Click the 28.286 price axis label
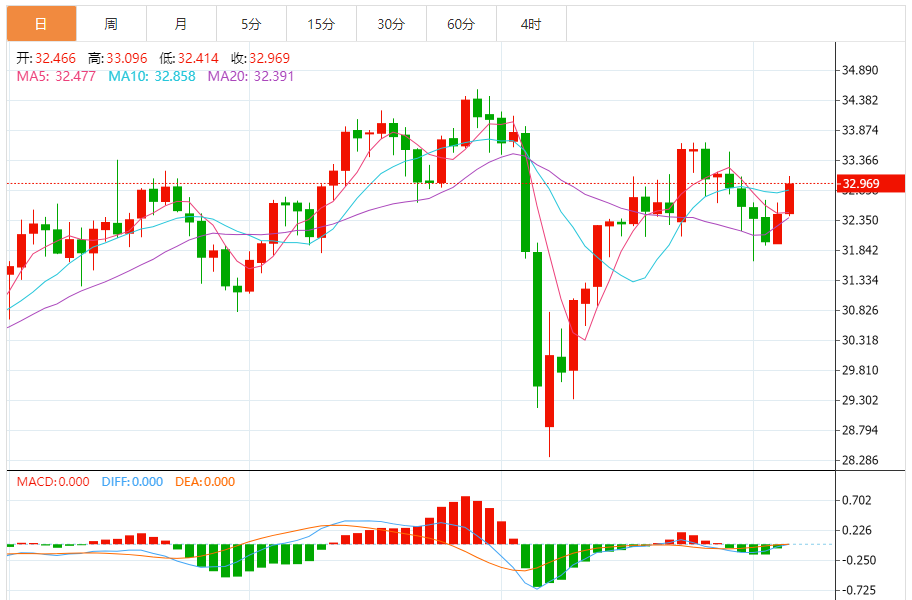 tap(860, 460)
